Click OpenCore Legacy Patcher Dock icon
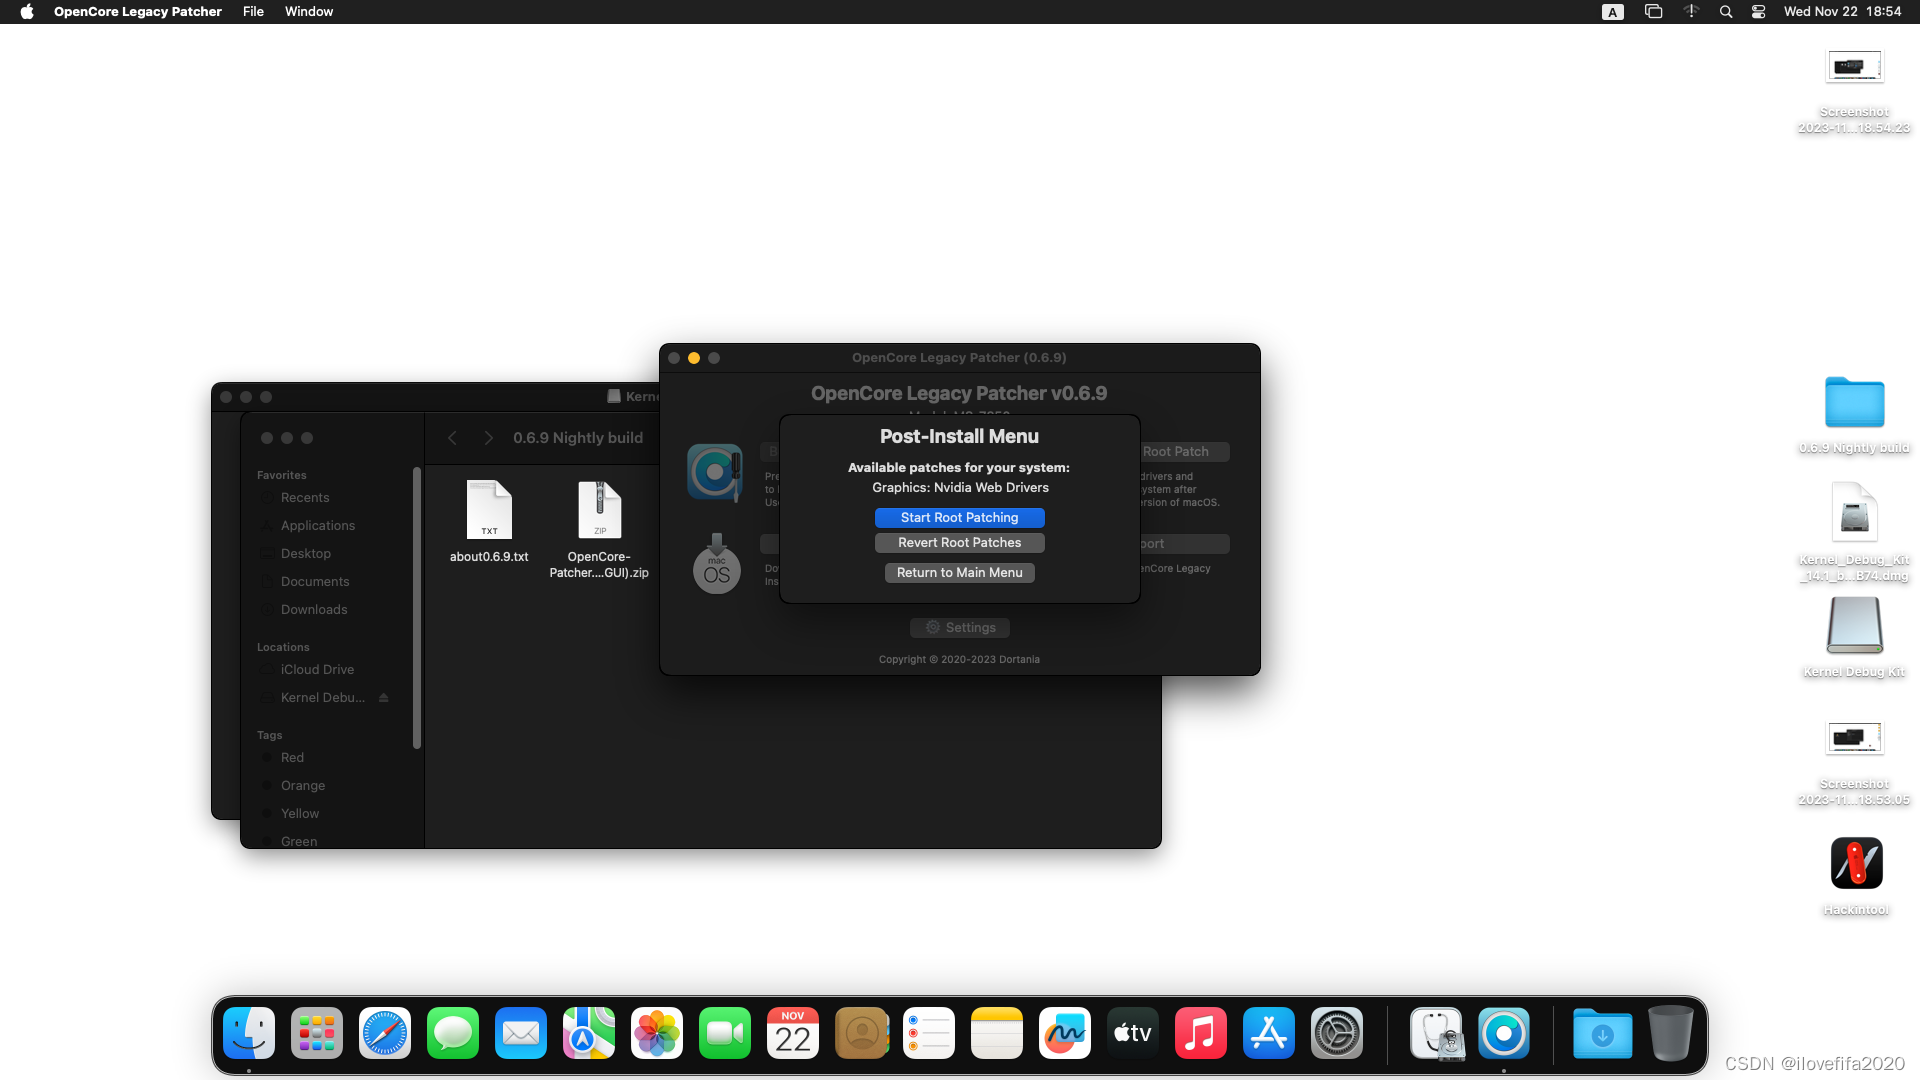Image resolution: width=1920 pixels, height=1080 pixels. coord(1504,1033)
